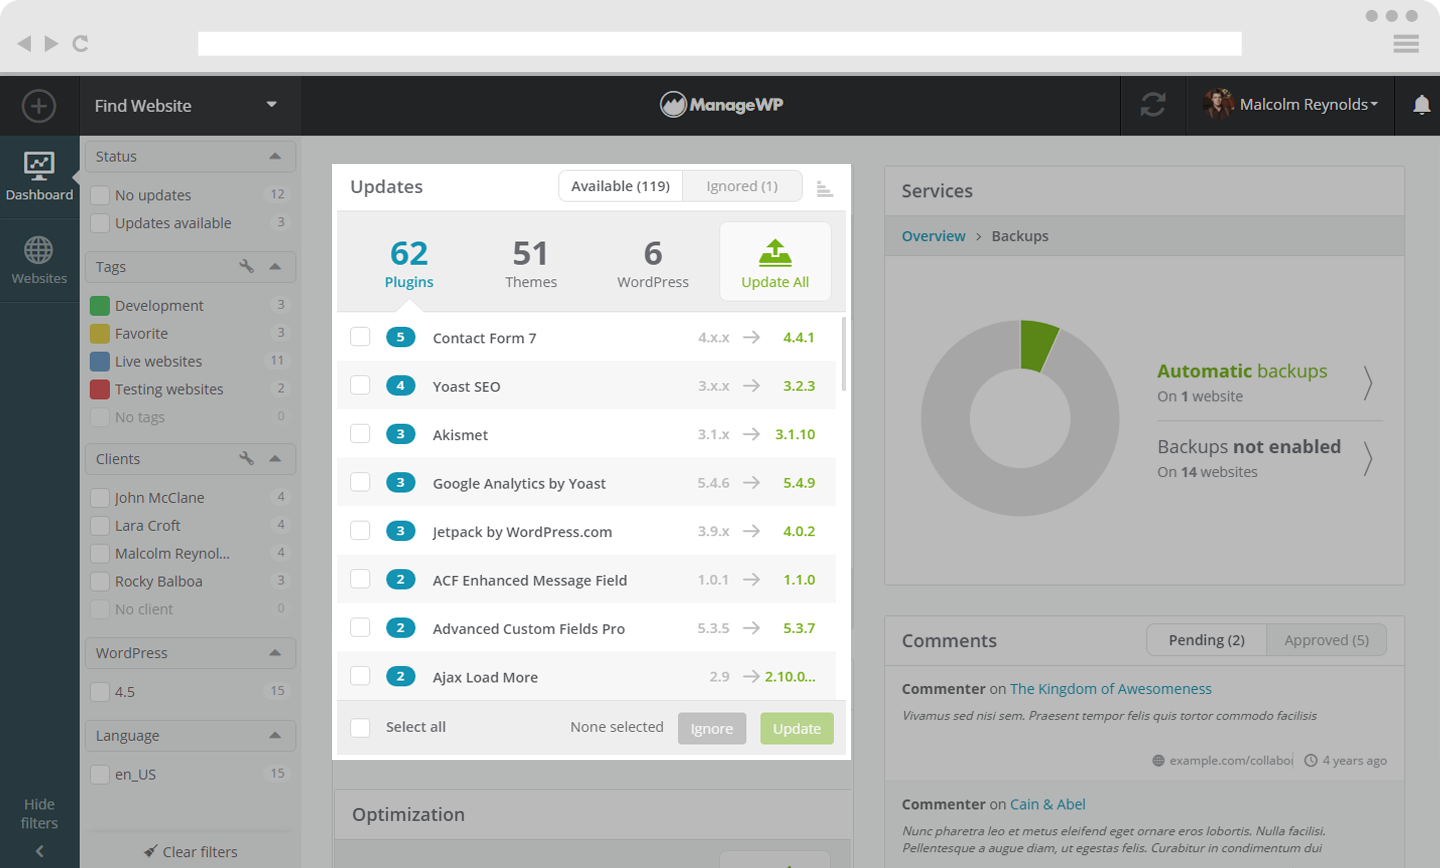Check the WordPress 4.5 filter
Screen dimensions: 1440x868
[x=100, y=691]
